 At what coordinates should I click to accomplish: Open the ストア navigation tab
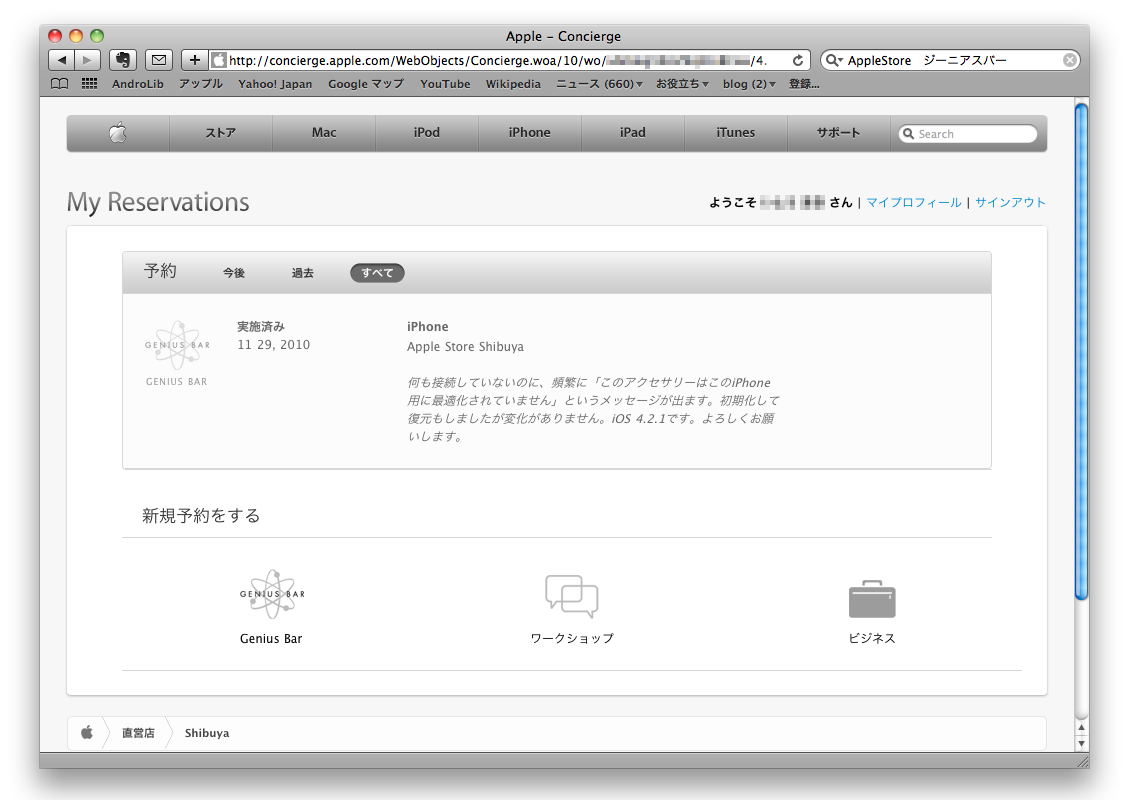point(221,133)
